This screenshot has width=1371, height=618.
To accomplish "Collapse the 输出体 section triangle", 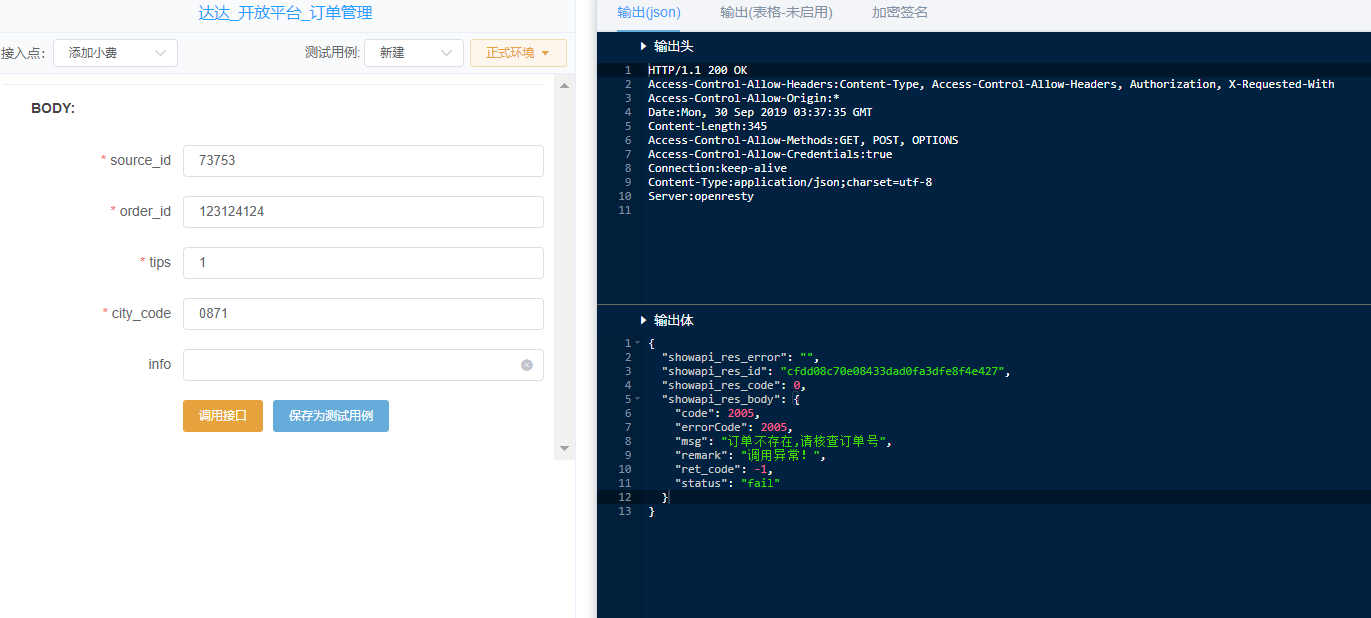I will 644,320.
